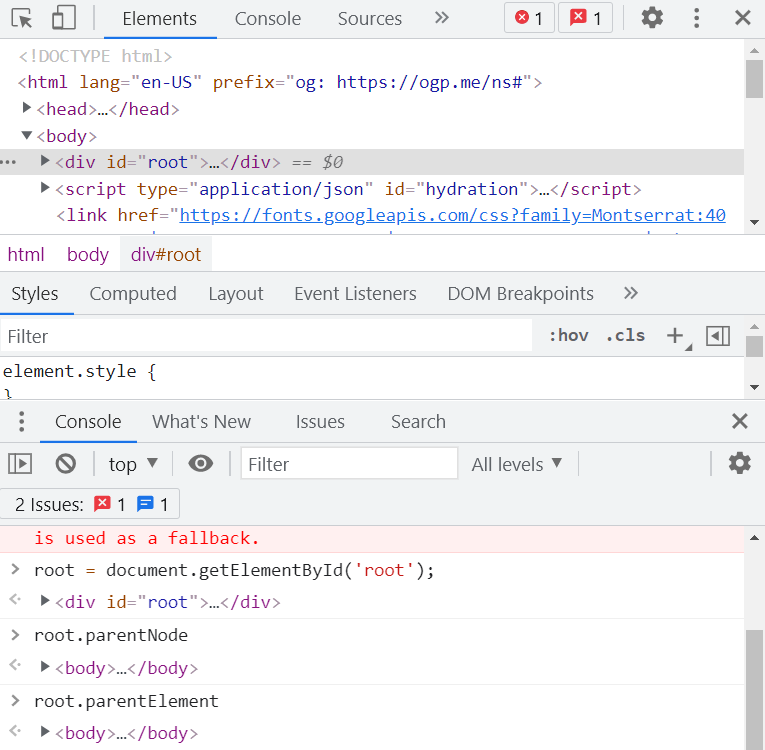Switch to the Console tab in top bar
The image size is (765, 750).
coord(268,19)
